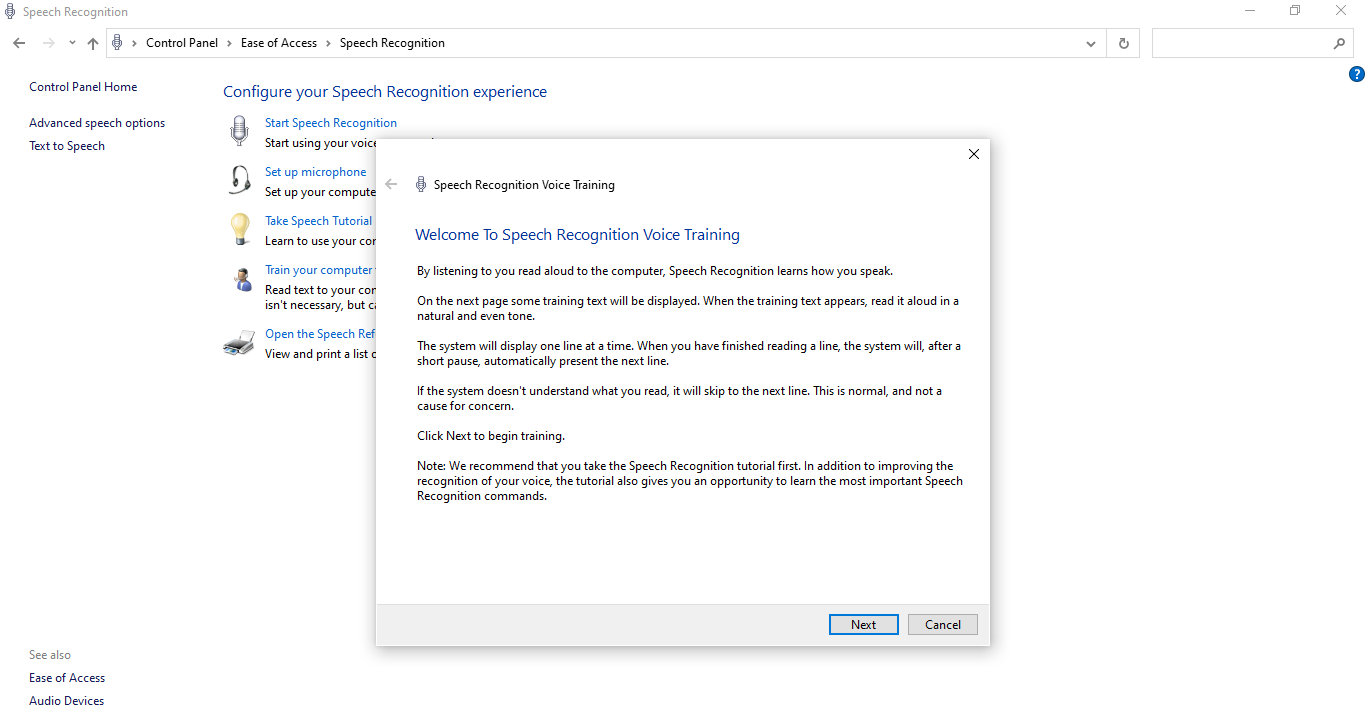Open Advanced speech options
This screenshot has width=1366, height=727.
point(97,123)
